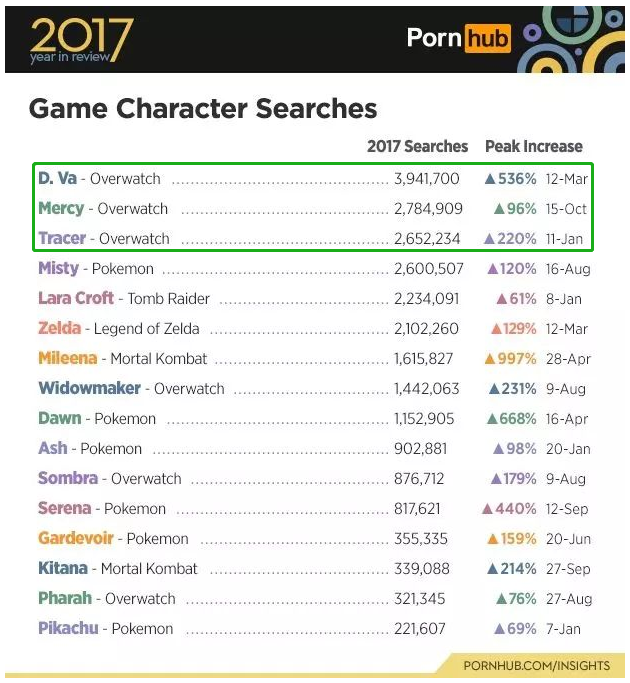
Task: Click the 2017 year in review logo
Action: pos(81,41)
